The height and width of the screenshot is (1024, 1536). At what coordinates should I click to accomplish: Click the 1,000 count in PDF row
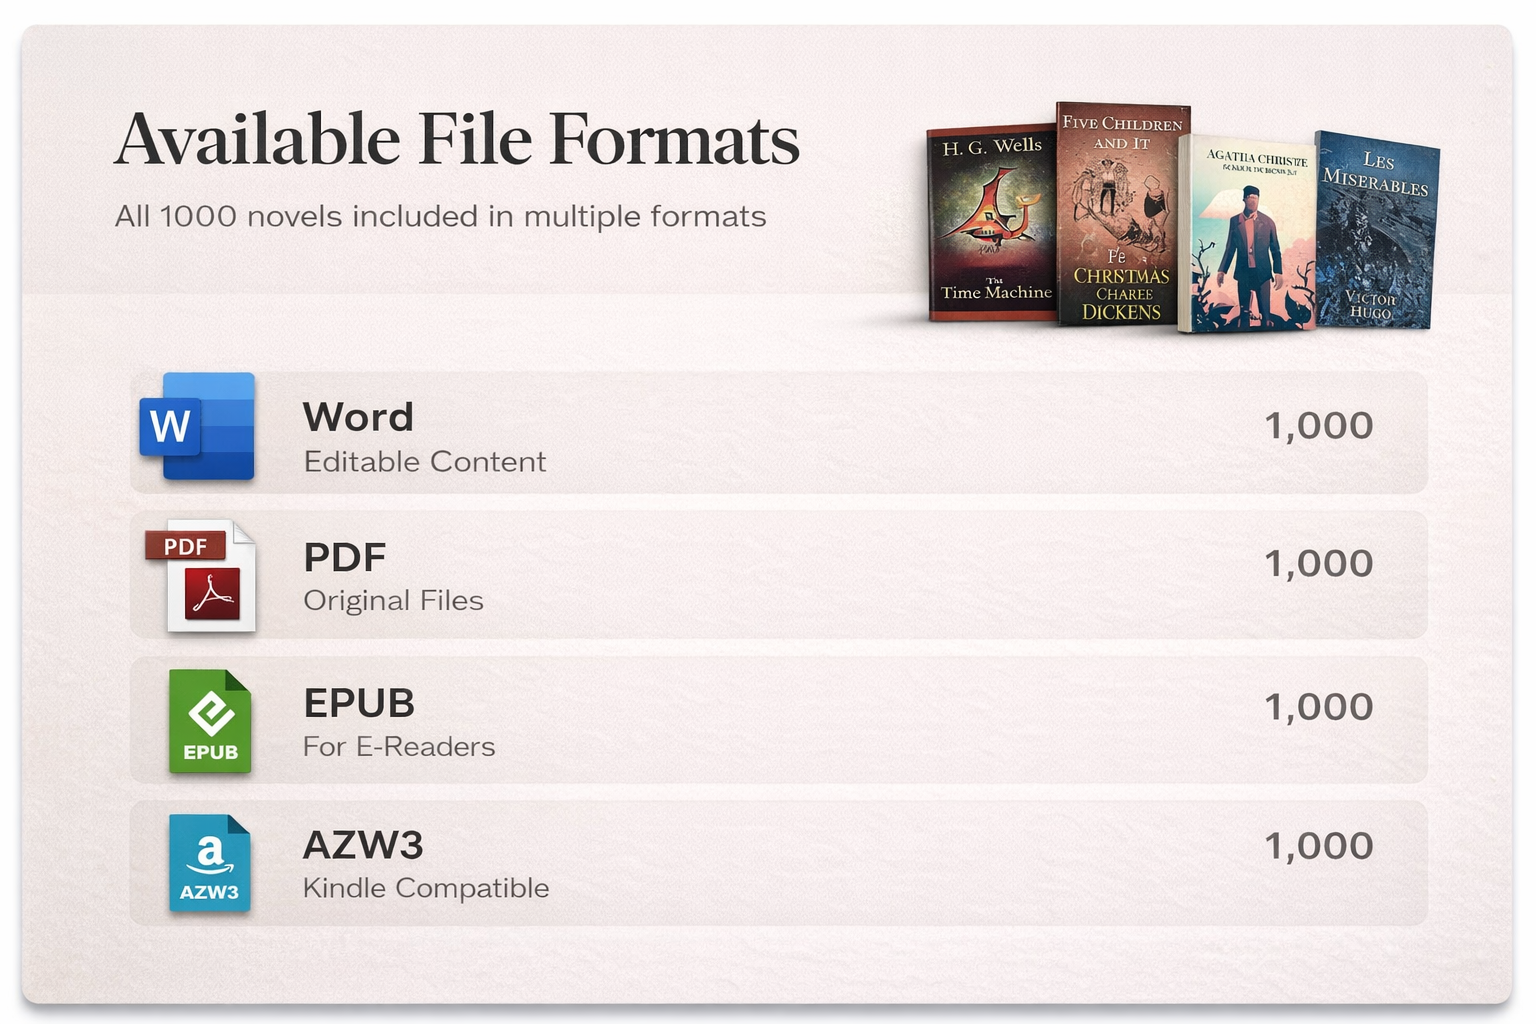[x=1318, y=564]
